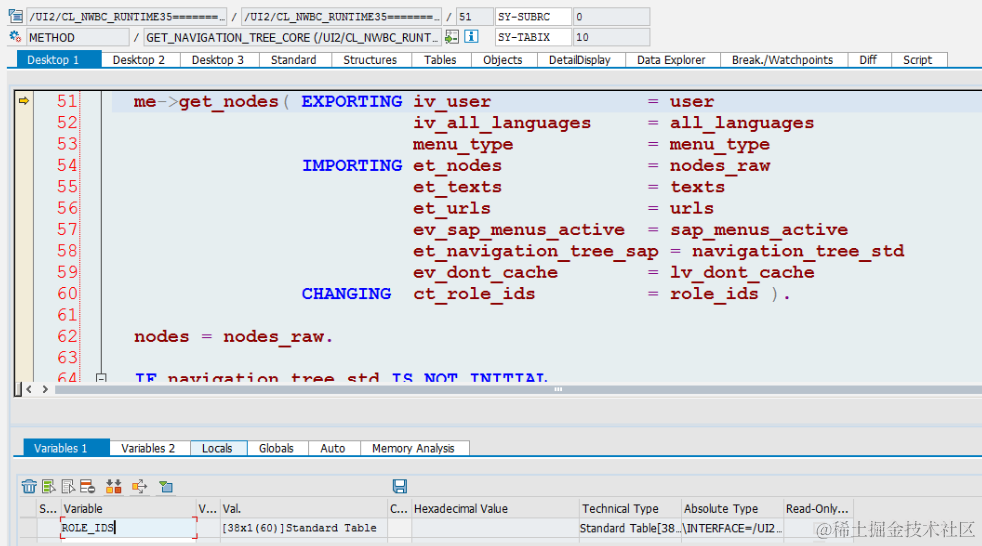Click the program display icon beside class name field

pyautogui.click(x=16, y=16)
